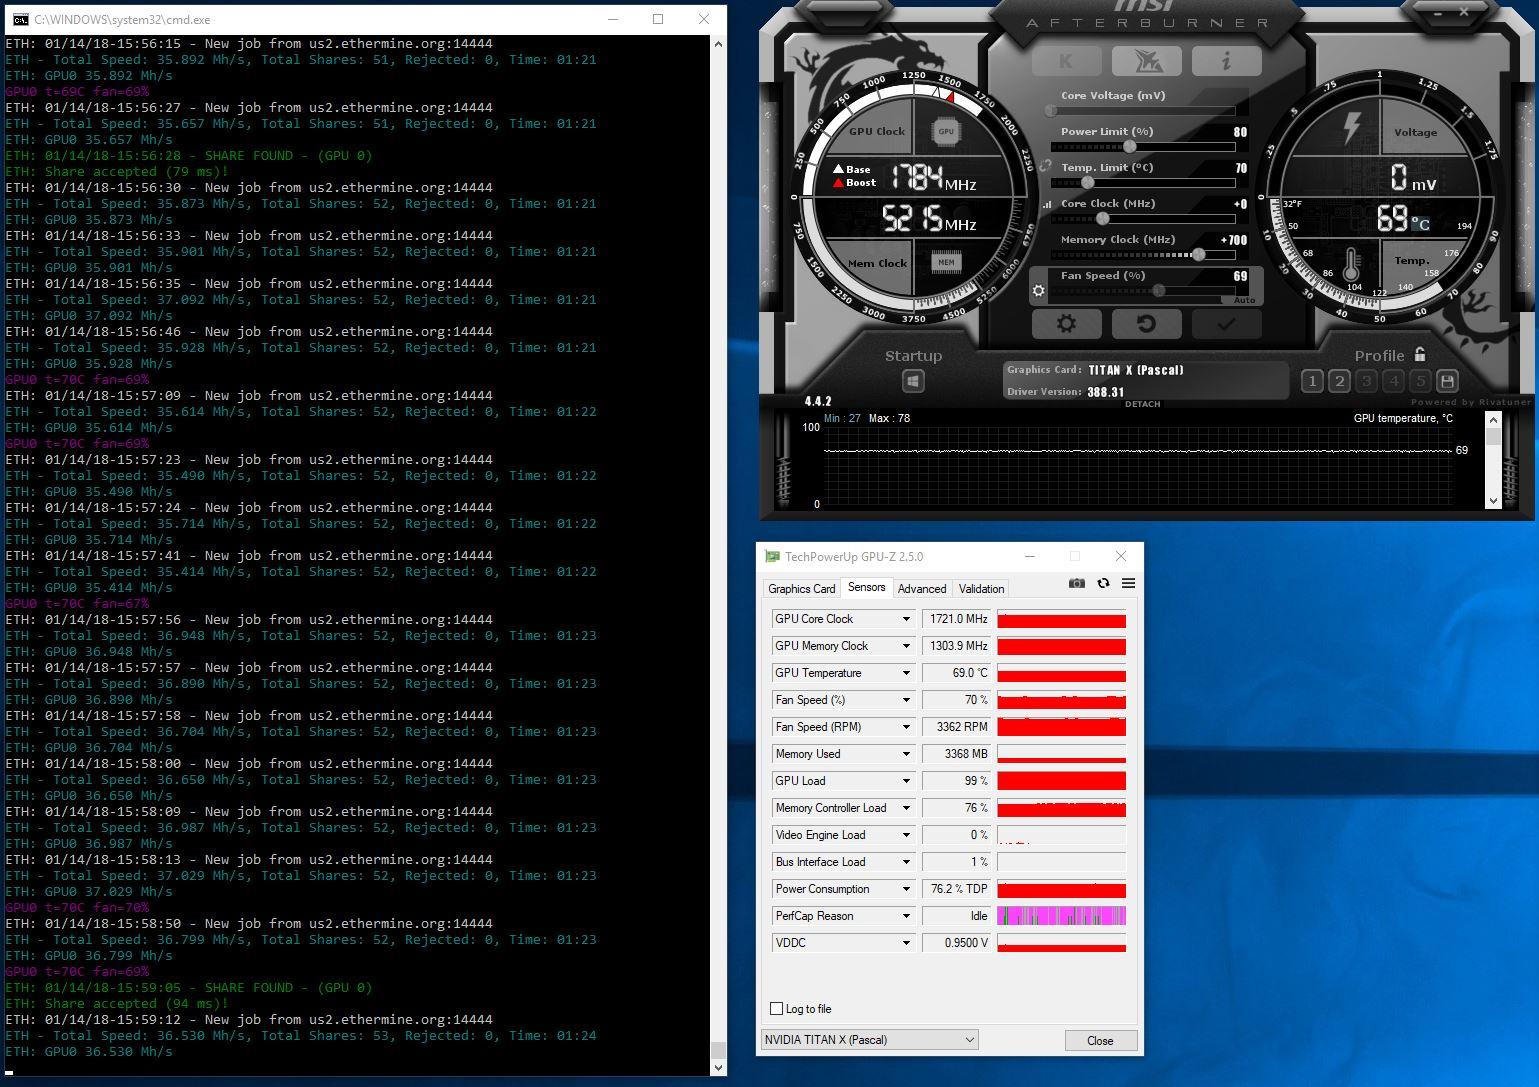
Task: Click the Power Limit slider handle
Action: coord(1130,147)
